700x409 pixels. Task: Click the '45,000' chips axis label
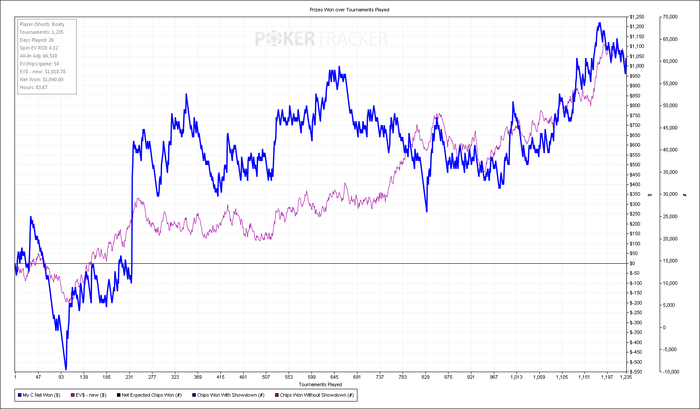[671, 128]
